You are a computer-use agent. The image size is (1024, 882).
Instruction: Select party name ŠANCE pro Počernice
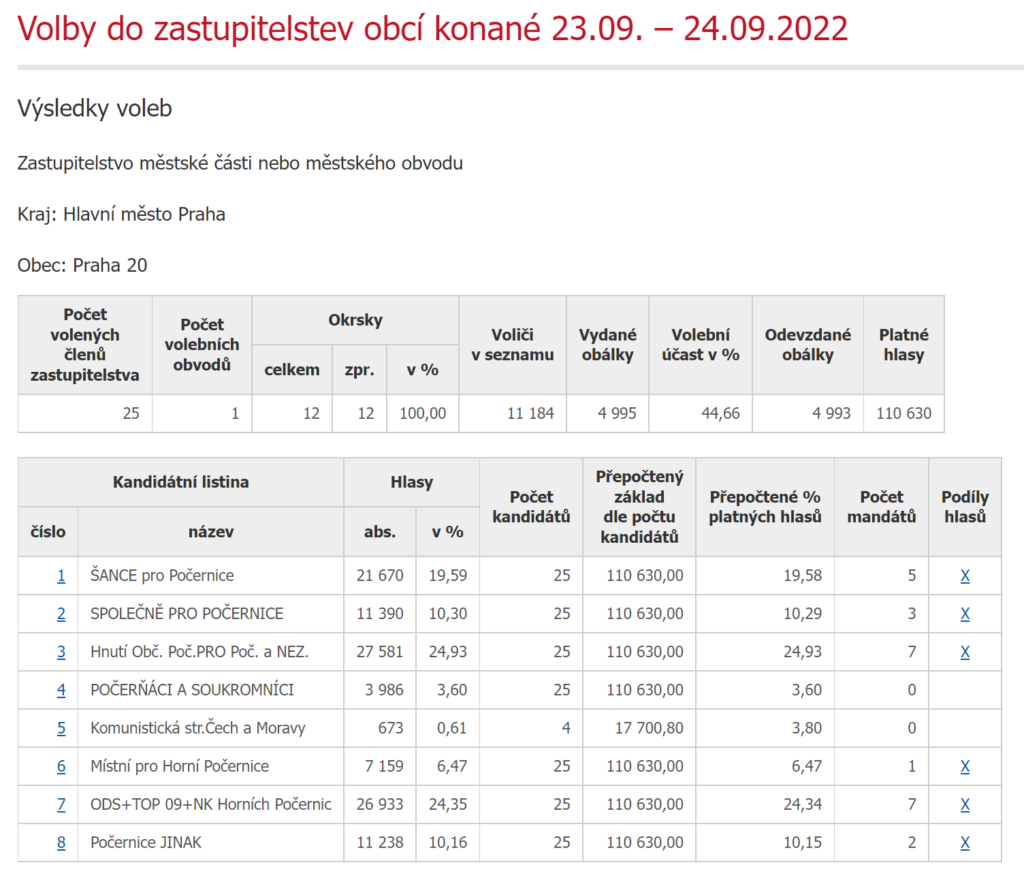[162, 576]
